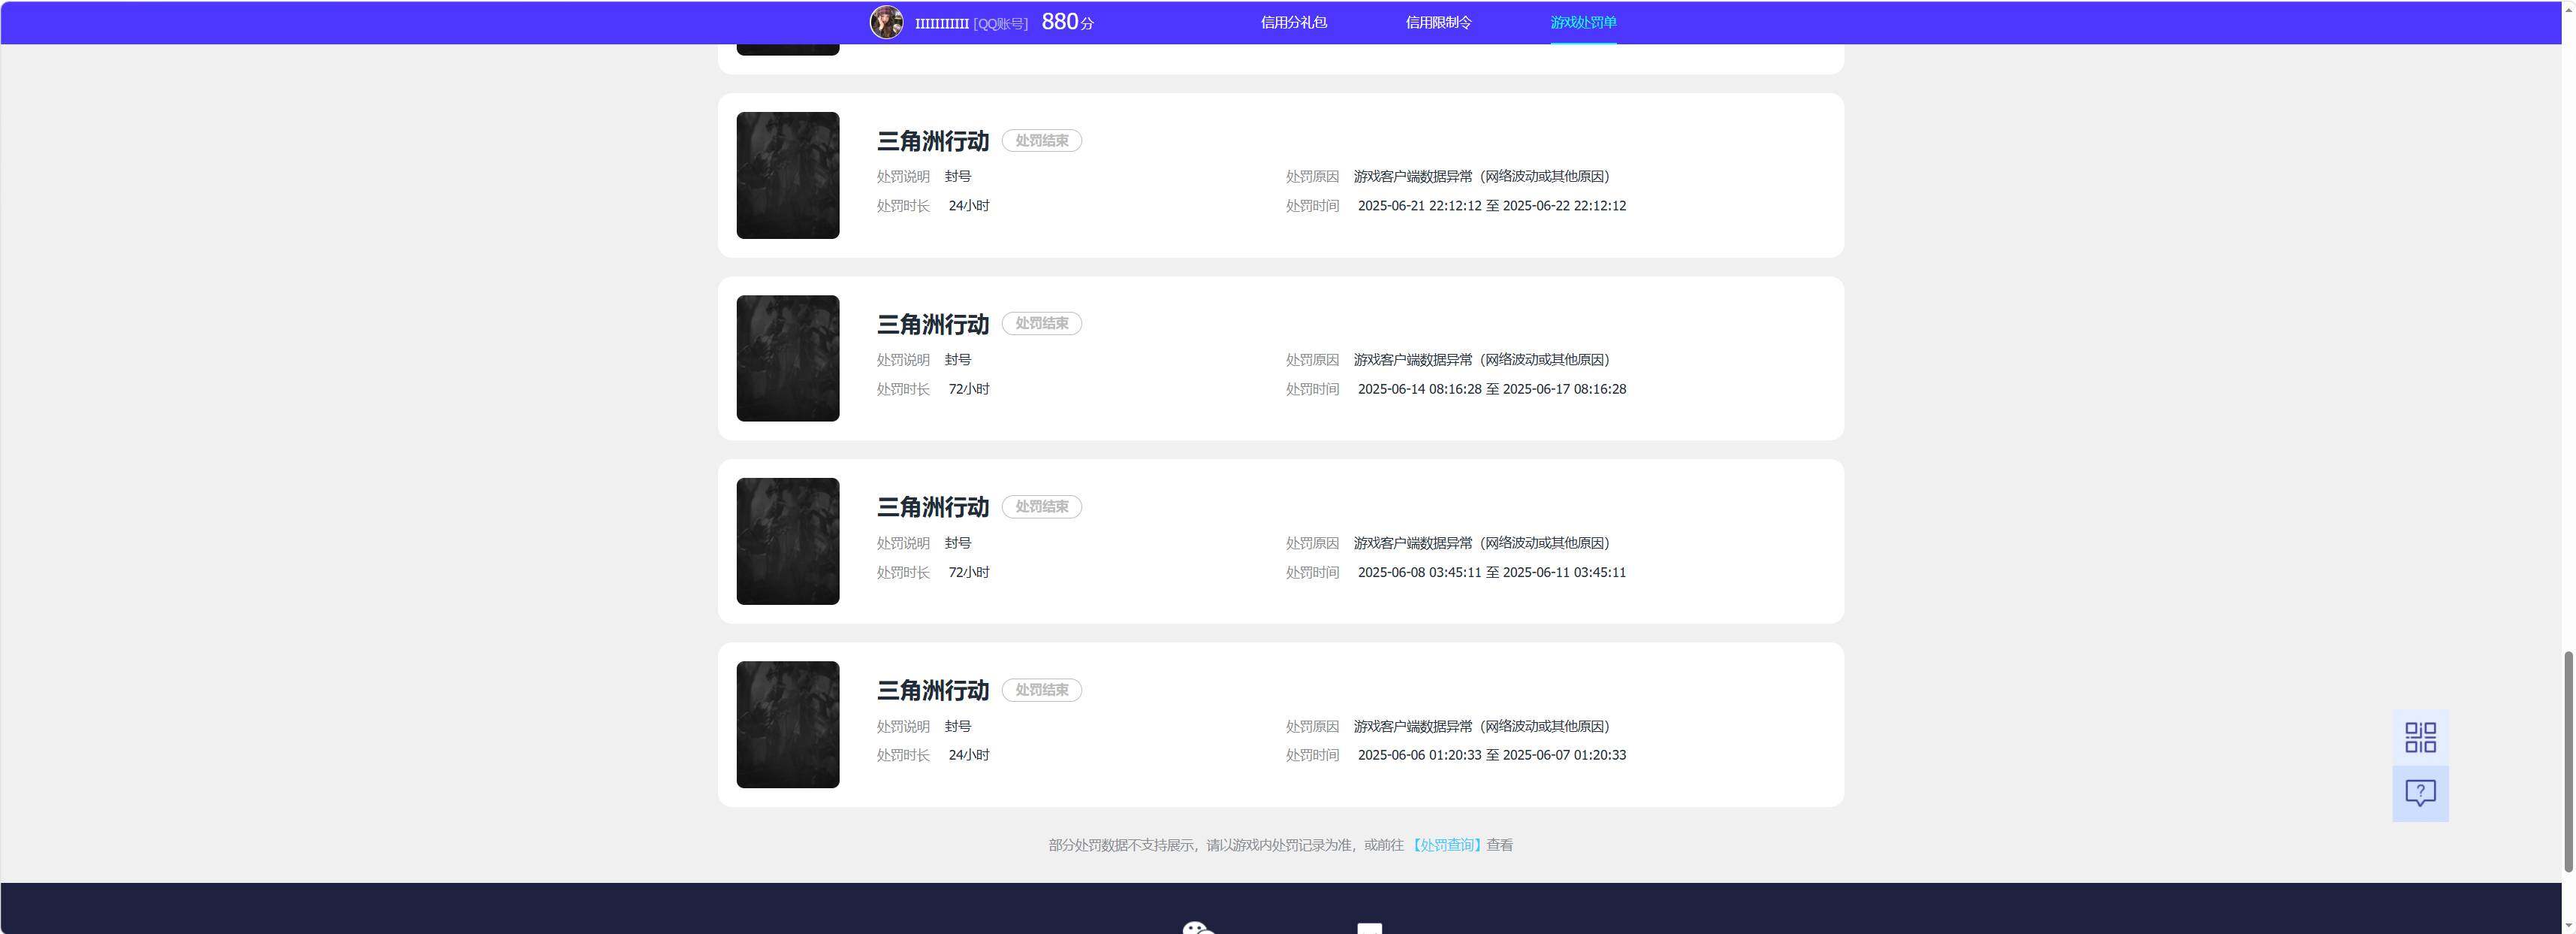
Task: Click 72小时 duration in the 2025-06-08 record
Action: [x=969, y=572]
